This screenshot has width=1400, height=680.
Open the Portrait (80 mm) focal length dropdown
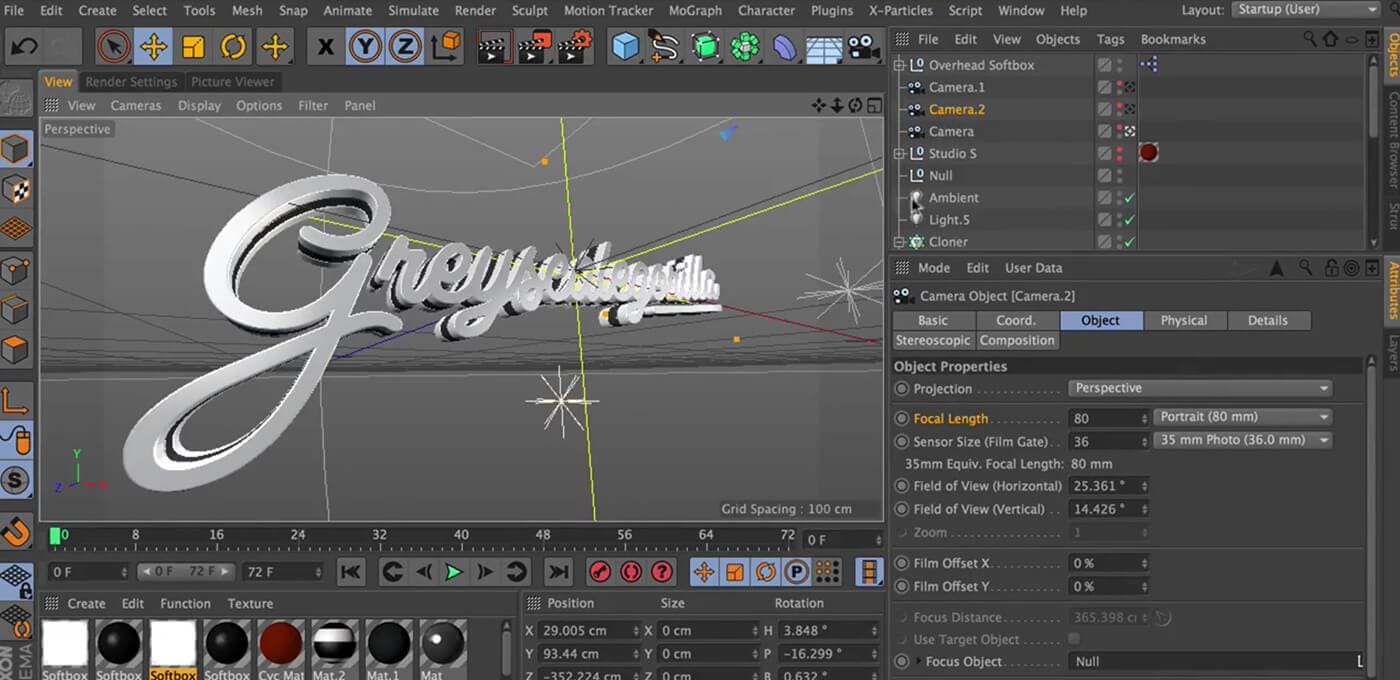pos(1242,416)
